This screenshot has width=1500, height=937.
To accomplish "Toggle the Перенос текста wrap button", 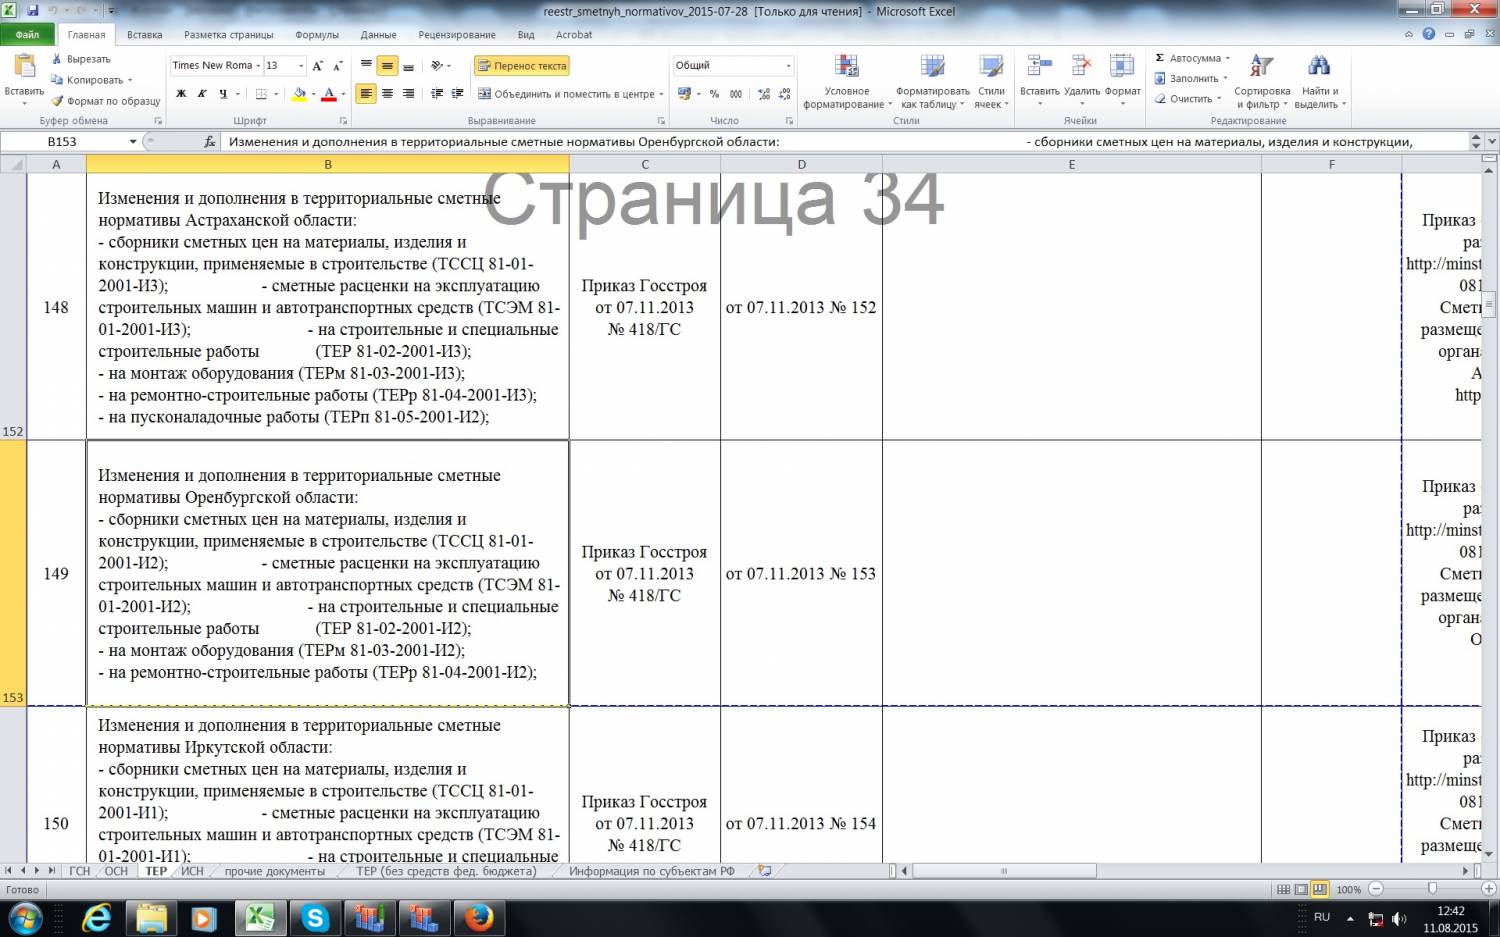I will (521, 66).
